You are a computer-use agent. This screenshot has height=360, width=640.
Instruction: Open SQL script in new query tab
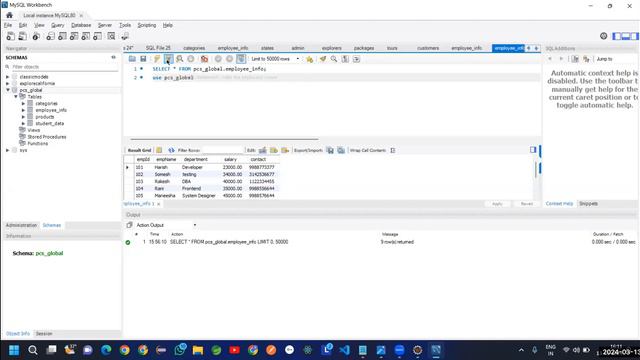point(22,36)
